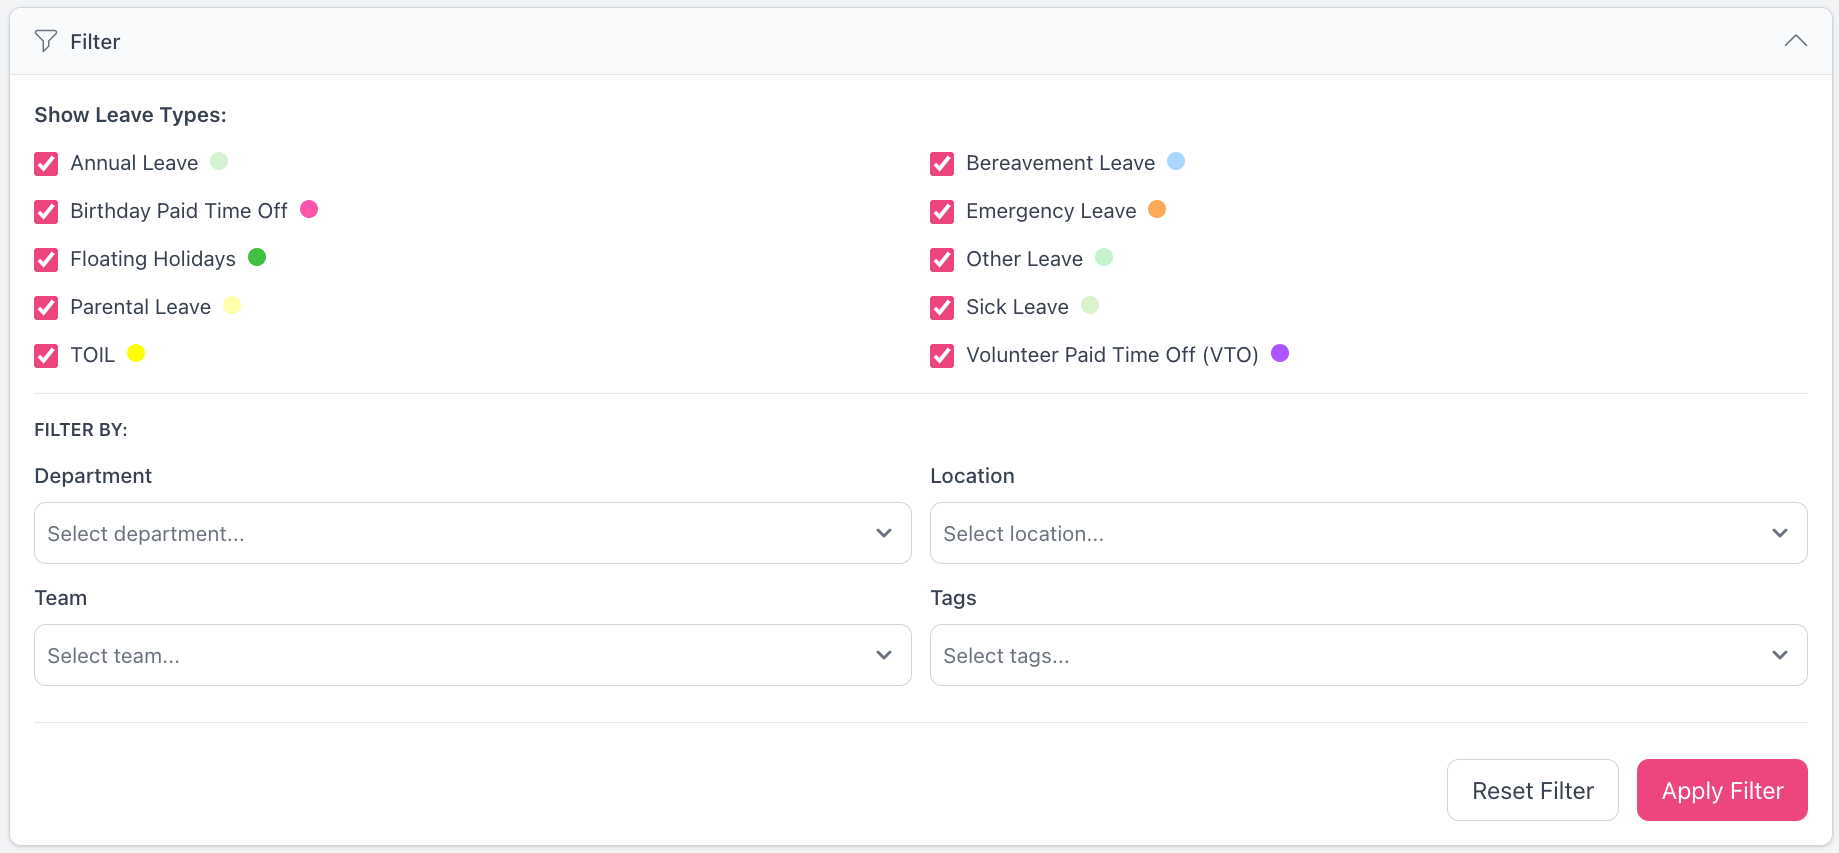Uncheck the Annual Leave checkbox
This screenshot has width=1839, height=853.
click(x=46, y=163)
